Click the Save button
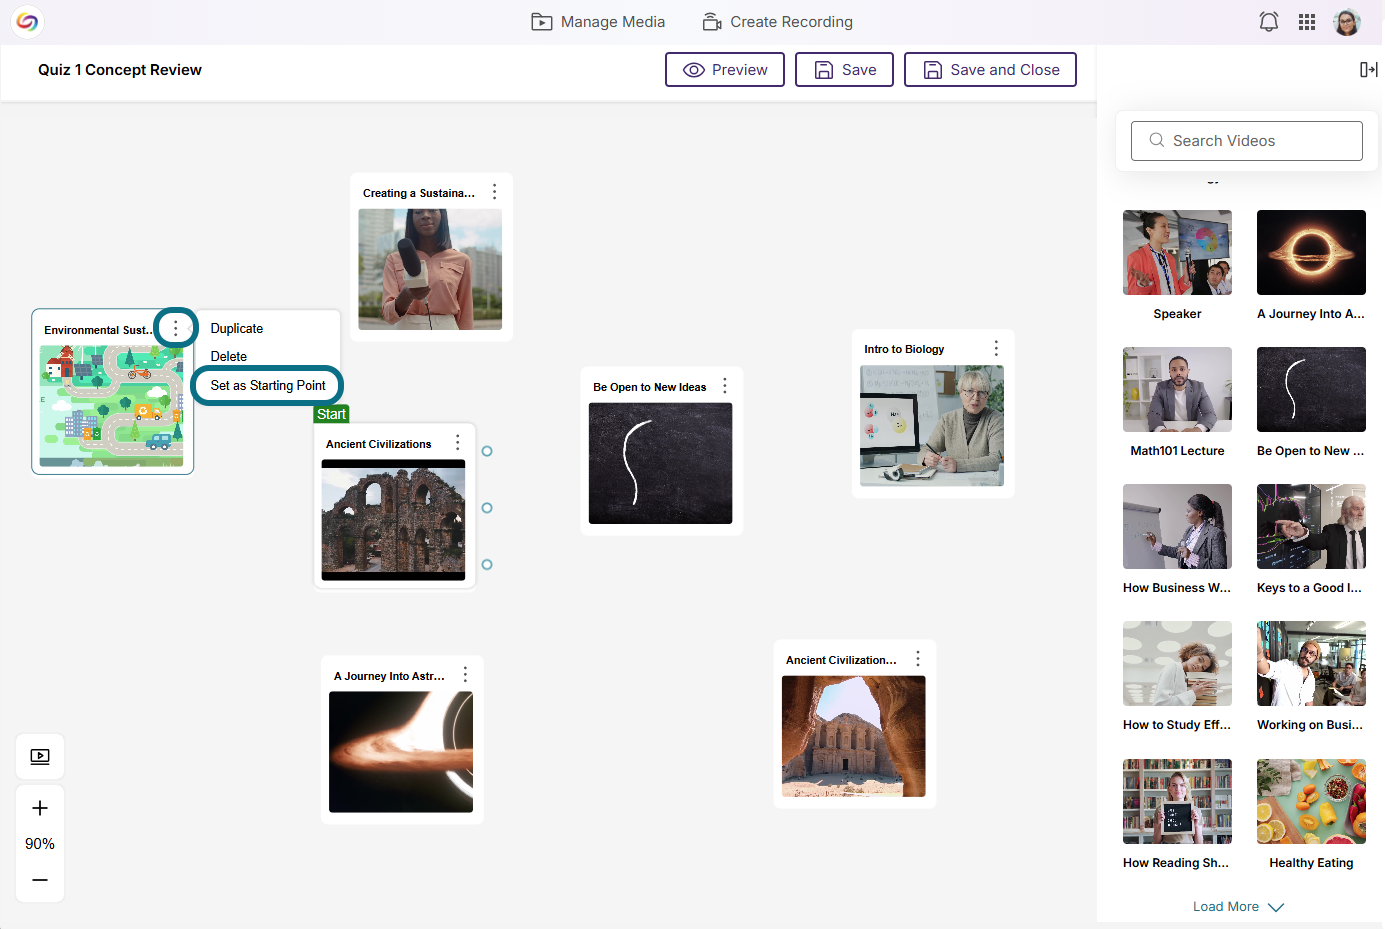The width and height of the screenshot is (1385, 929). (x=844, y=70)
